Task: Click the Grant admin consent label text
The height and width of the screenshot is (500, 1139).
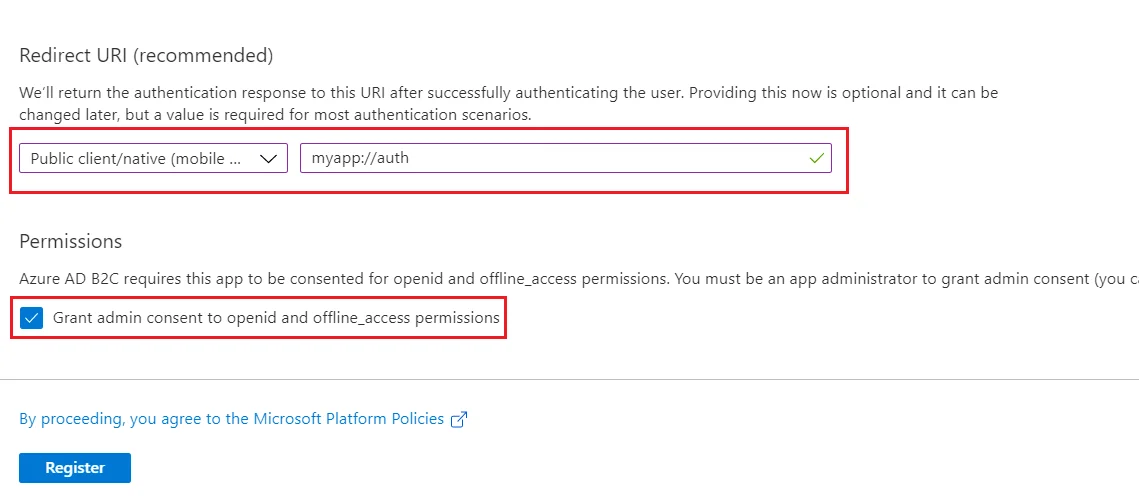Action: point(276,318)
